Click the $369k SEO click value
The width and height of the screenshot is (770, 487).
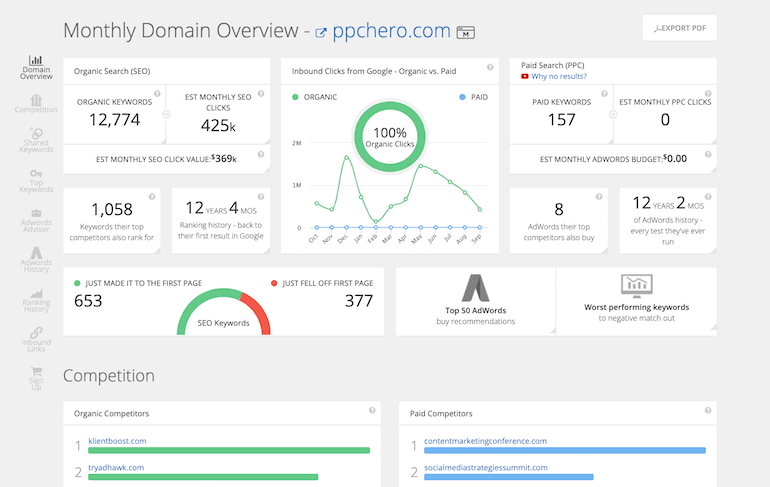(x=224, y=159)
